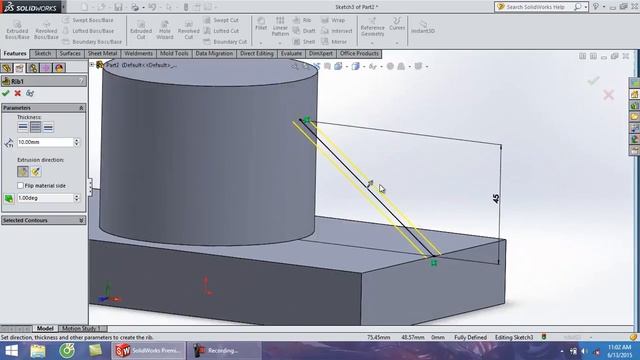Image resolution: width=640 pixels, height=360 pixels.
Task: Open SolidWorks Premium taskbar button
Action: tap(148, 351)
